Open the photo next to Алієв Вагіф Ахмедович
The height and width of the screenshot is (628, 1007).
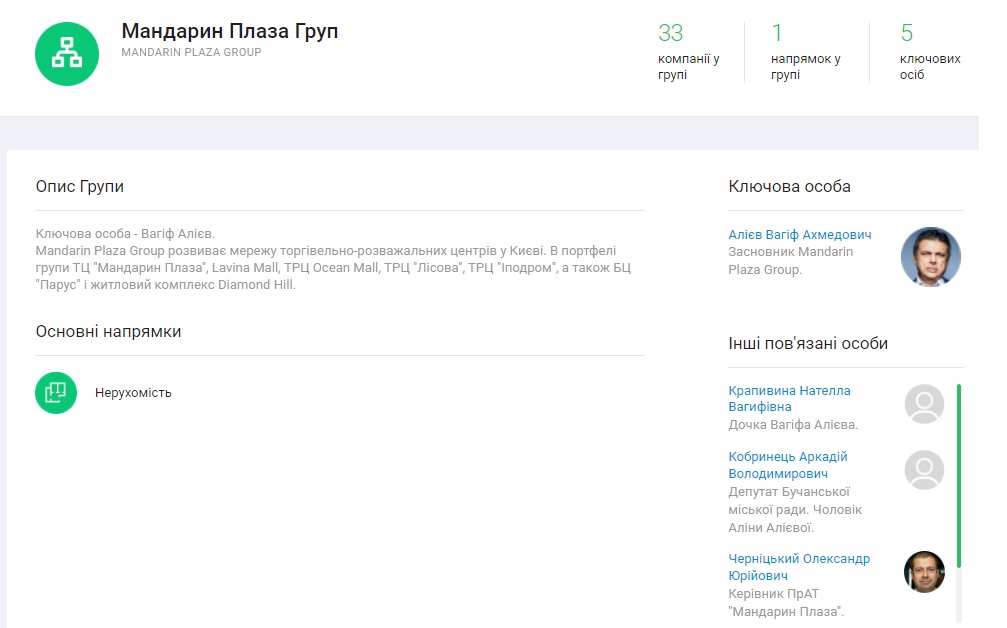(930, 257)
